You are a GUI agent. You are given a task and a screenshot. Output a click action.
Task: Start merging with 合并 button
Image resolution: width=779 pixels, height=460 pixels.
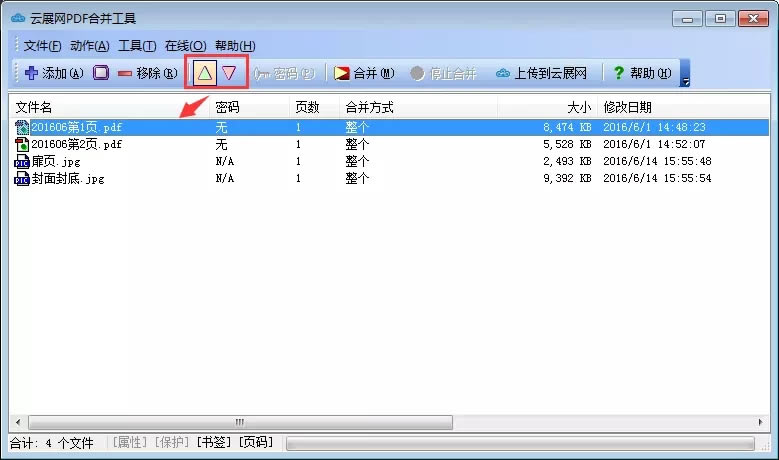(x=364, y=74)
